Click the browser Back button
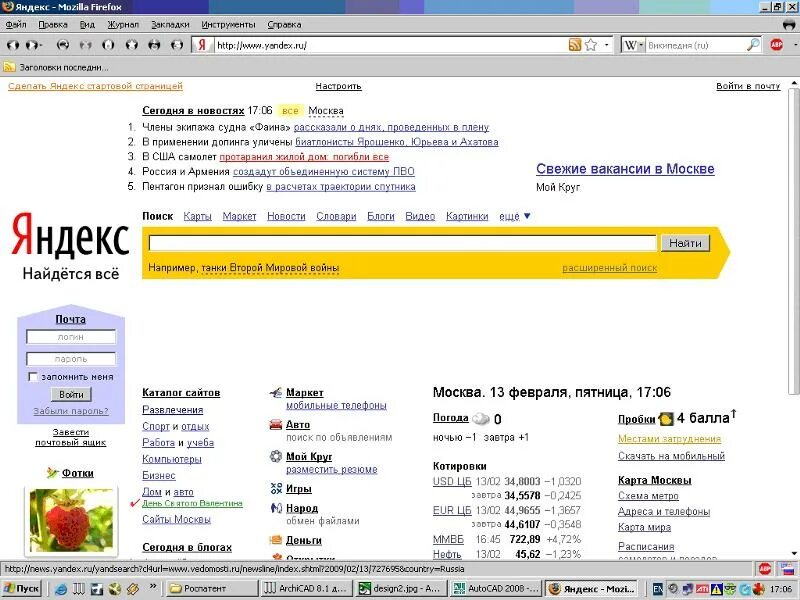800x600 pixels. pyautogui.click(x=13, y=45)
